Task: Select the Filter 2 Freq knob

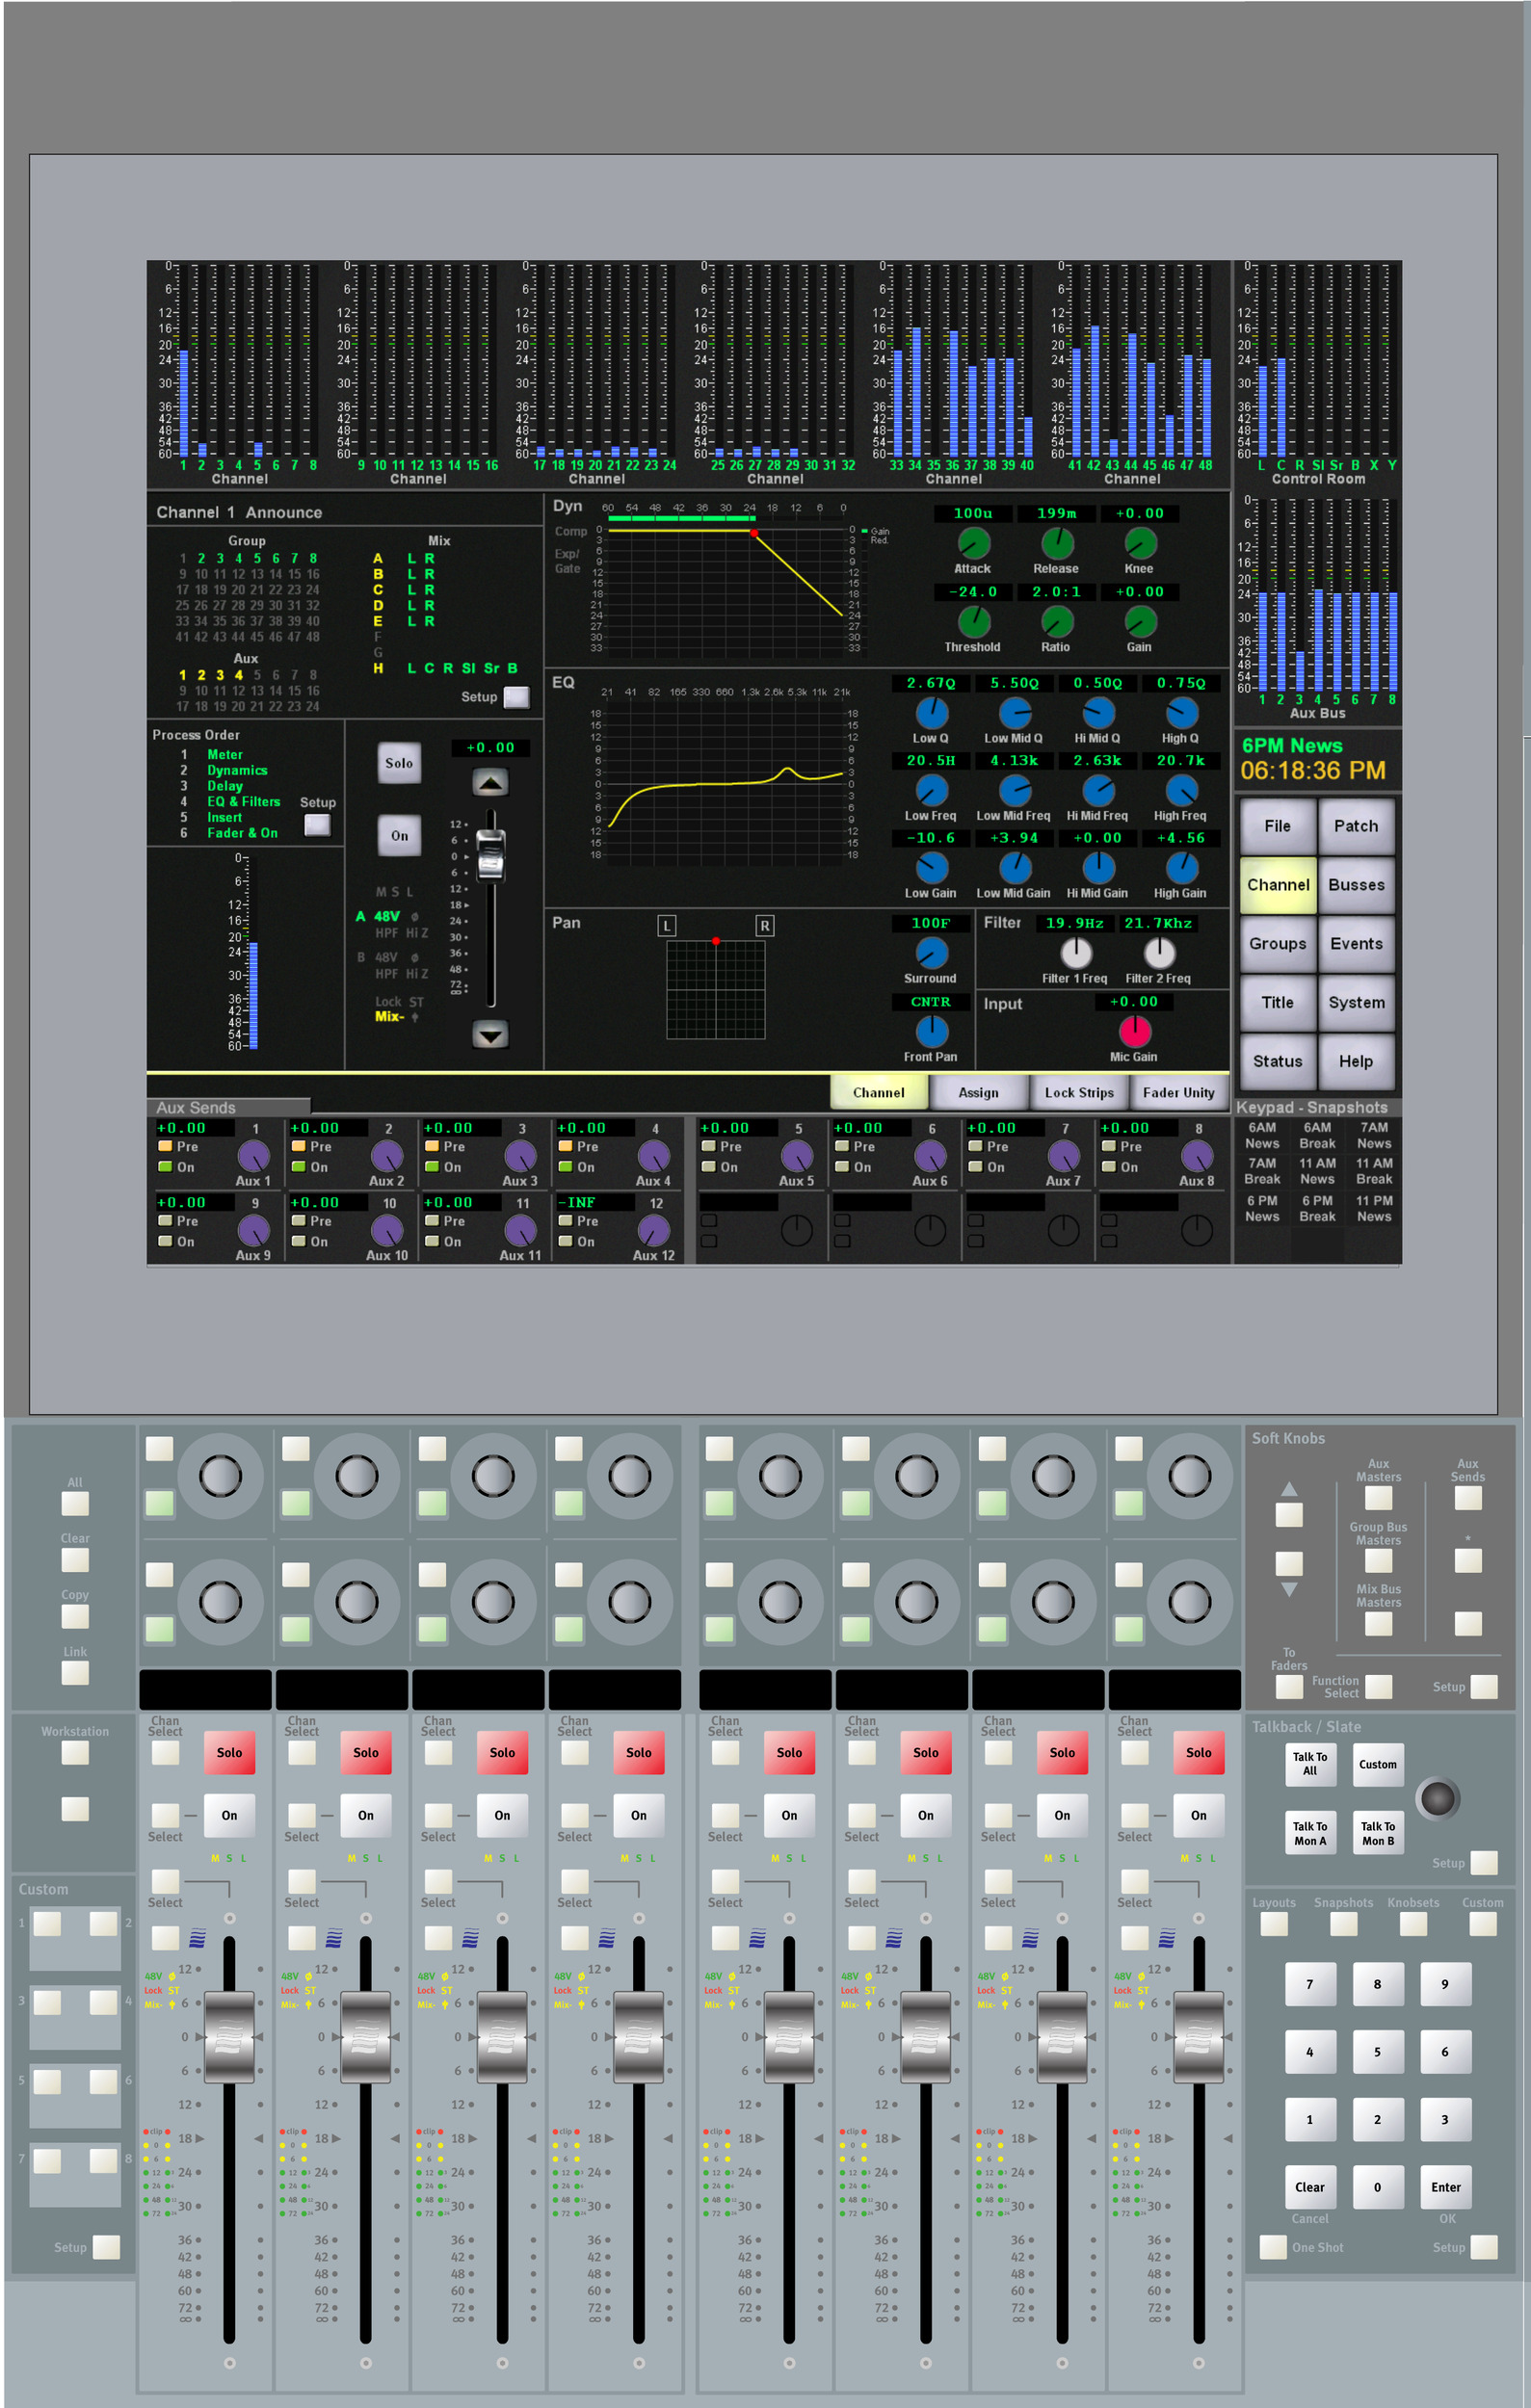Action: pyautogui.click(x=1159, y=953)
